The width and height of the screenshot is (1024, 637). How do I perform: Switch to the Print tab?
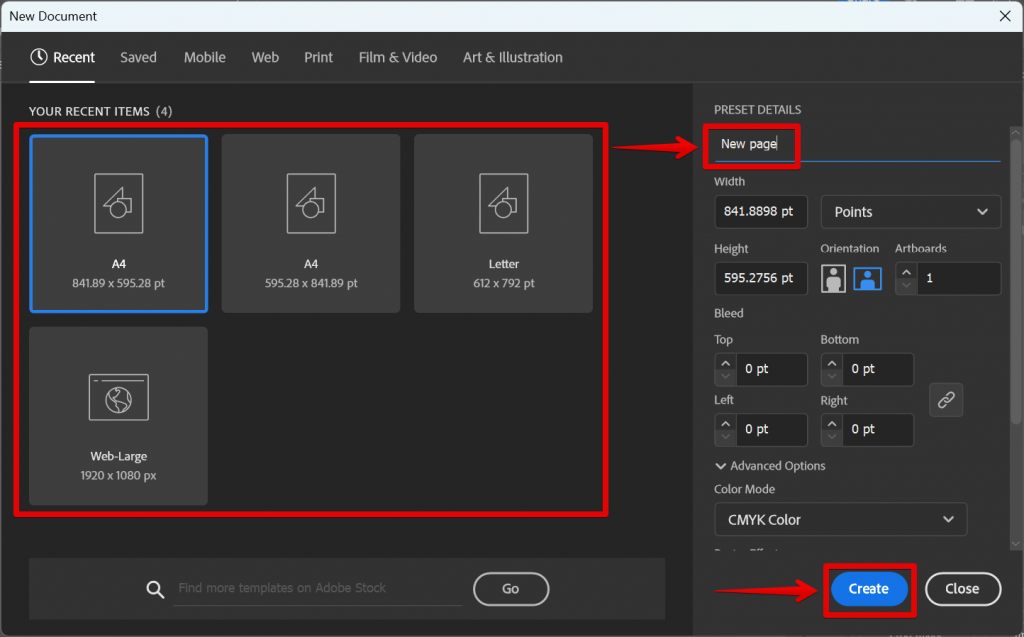[x=318, y=57]
